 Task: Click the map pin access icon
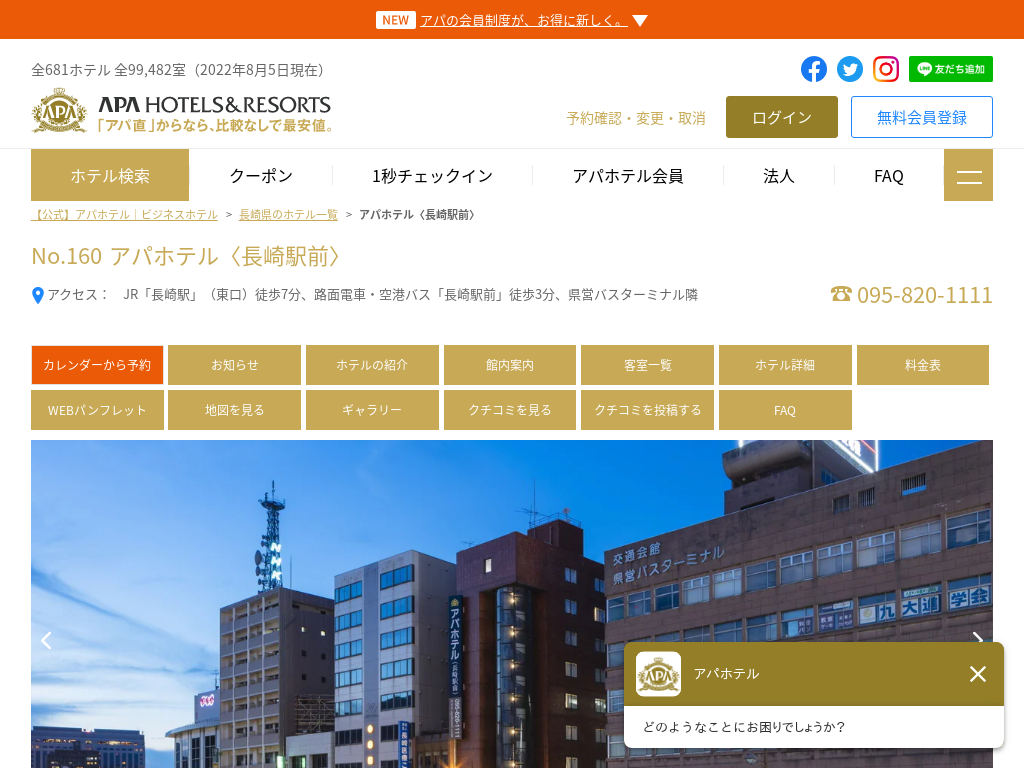[38, 295]
